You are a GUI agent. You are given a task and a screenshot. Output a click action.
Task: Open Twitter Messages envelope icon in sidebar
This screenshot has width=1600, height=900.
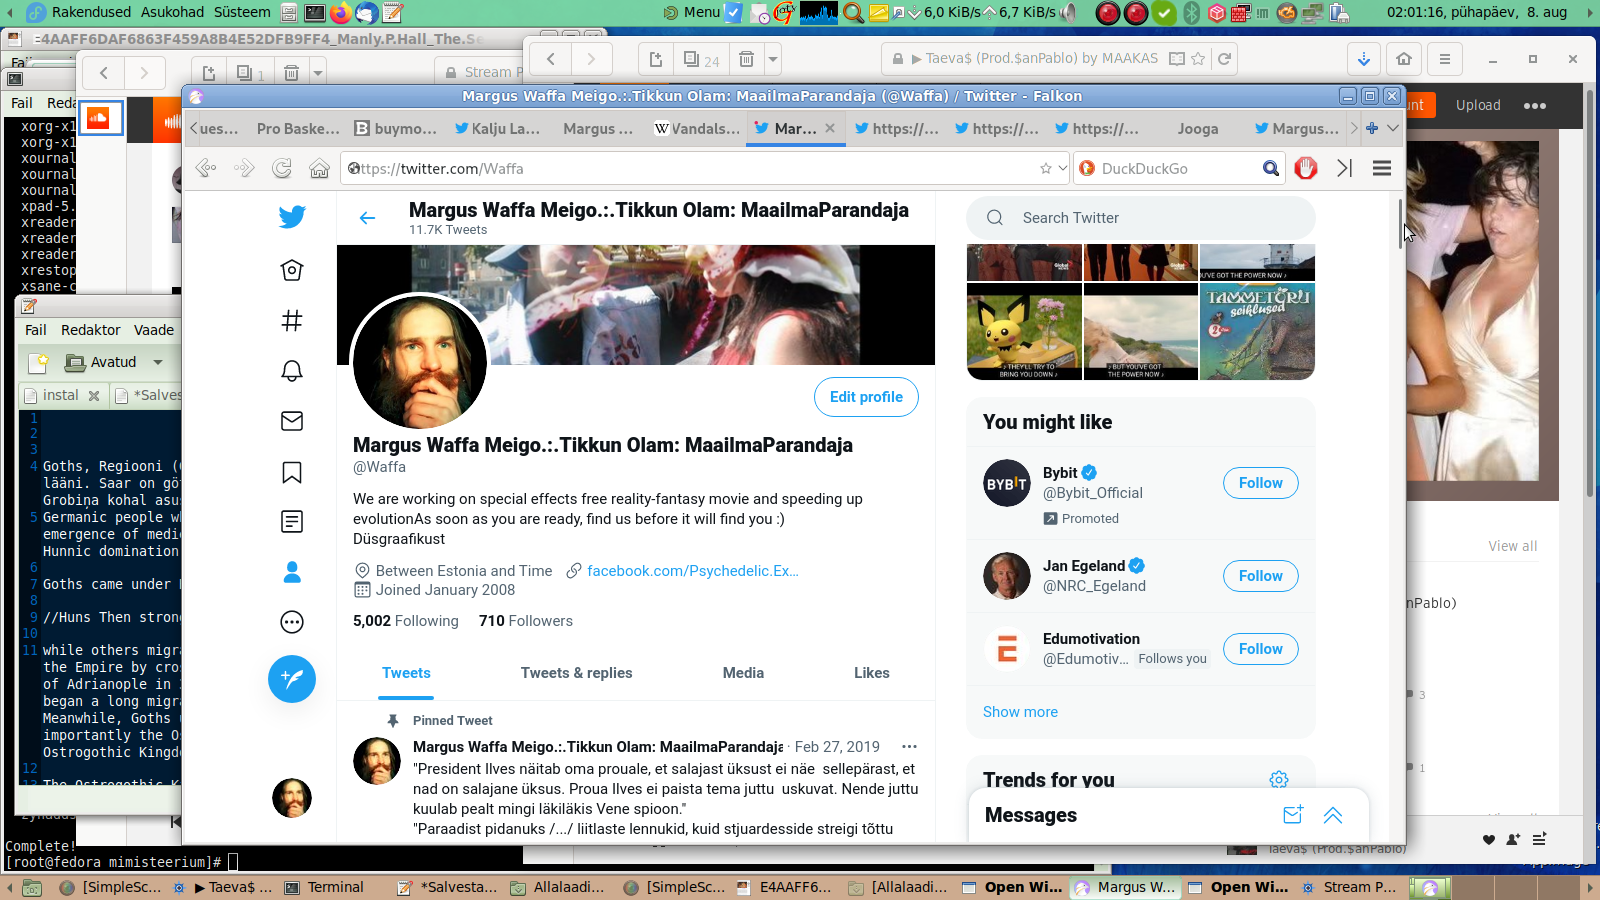pos(292,421)
